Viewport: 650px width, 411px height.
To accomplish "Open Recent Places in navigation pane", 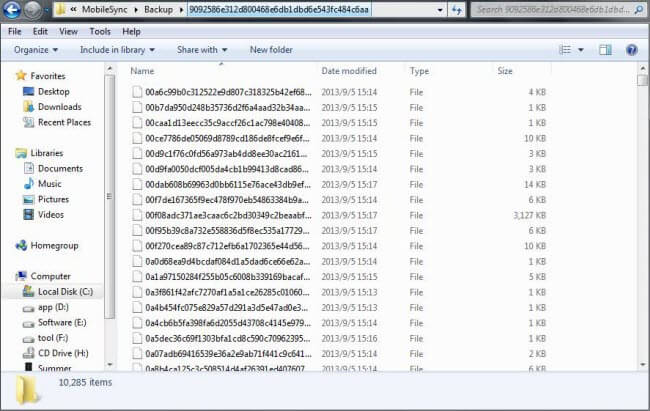I will pyautogui.click(x=57, y=122).
